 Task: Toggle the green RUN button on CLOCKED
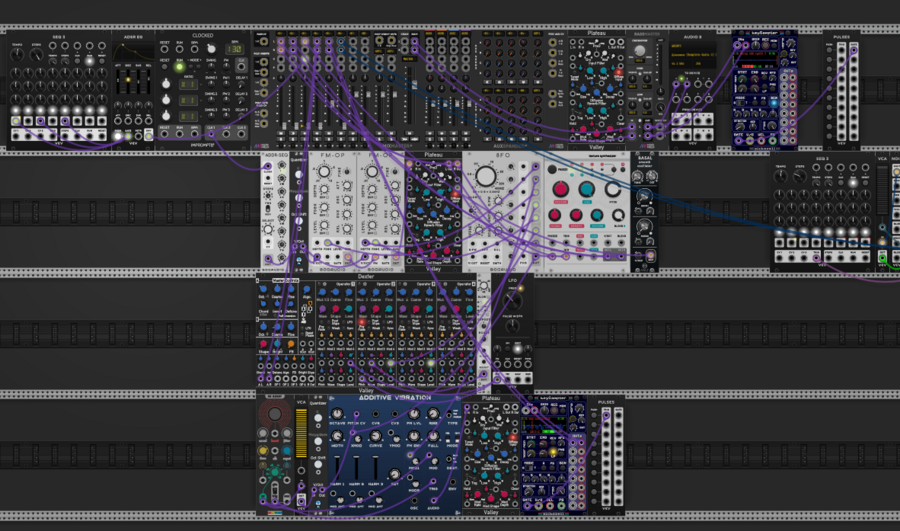179,67
